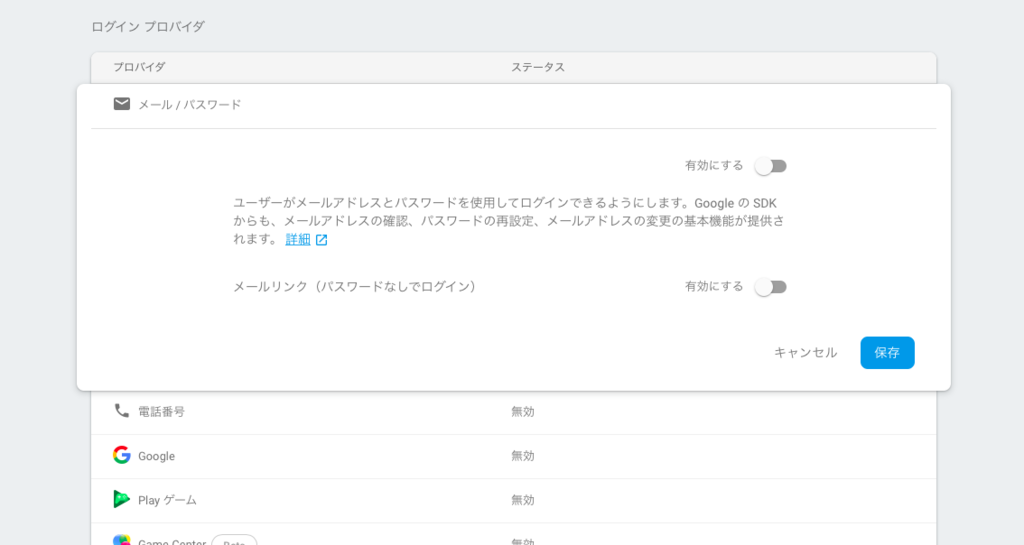Click the envelope icon beside メール / パスワード
Screen dimensions: 1024x545
coord(121,104)
